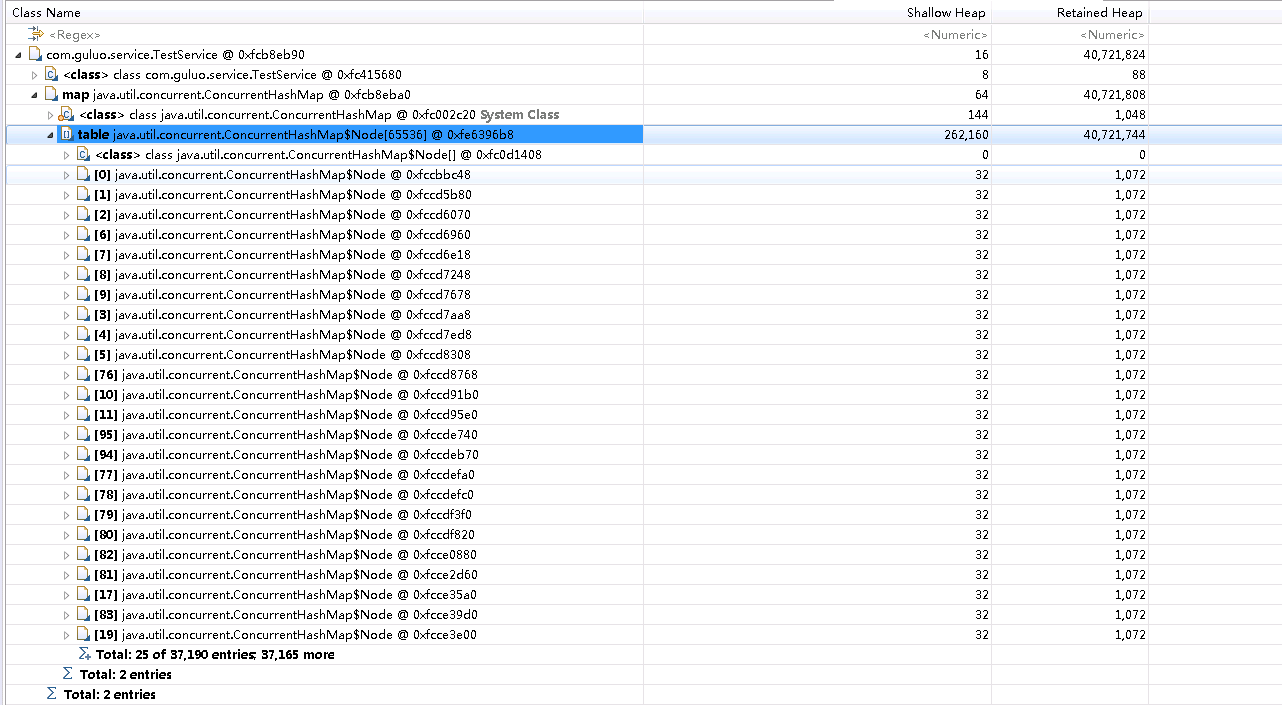Click class icon of TestService @ 0xfc415680

pos(52,75)
